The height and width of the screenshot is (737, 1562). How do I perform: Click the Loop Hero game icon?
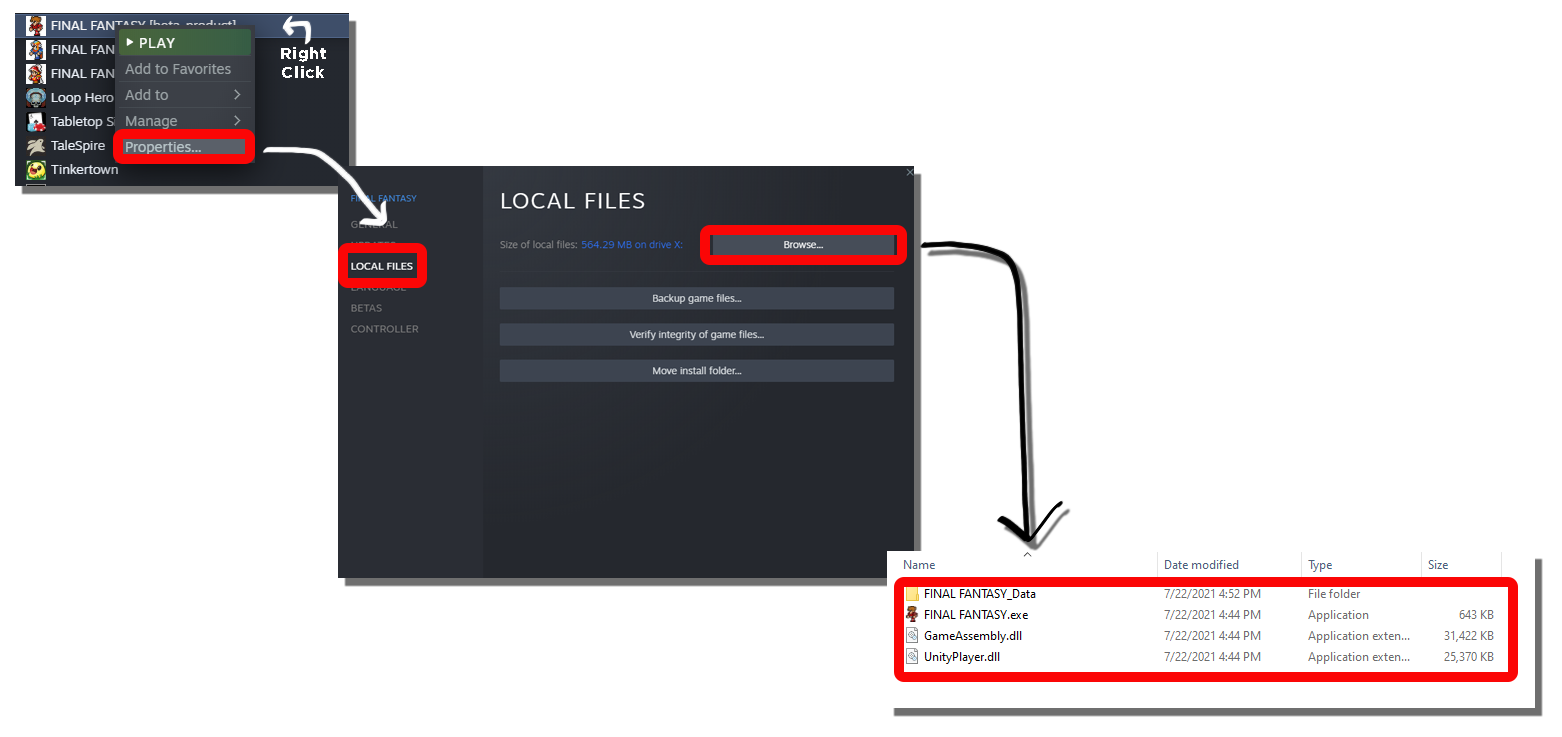coord(36,97)
